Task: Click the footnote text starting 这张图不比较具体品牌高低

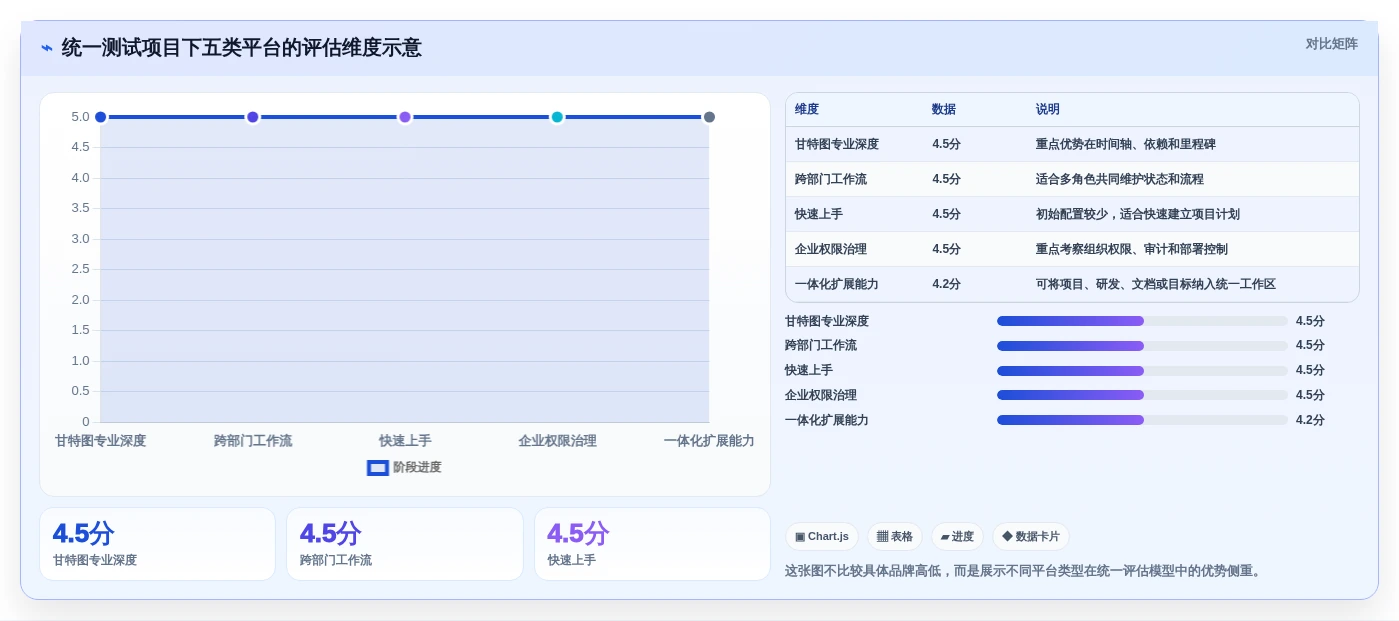Action: click(x=1026, y=571)
